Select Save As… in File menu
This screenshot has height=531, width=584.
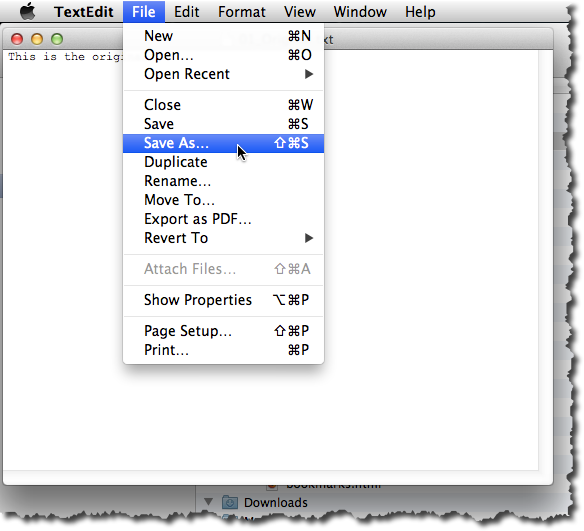223,143
